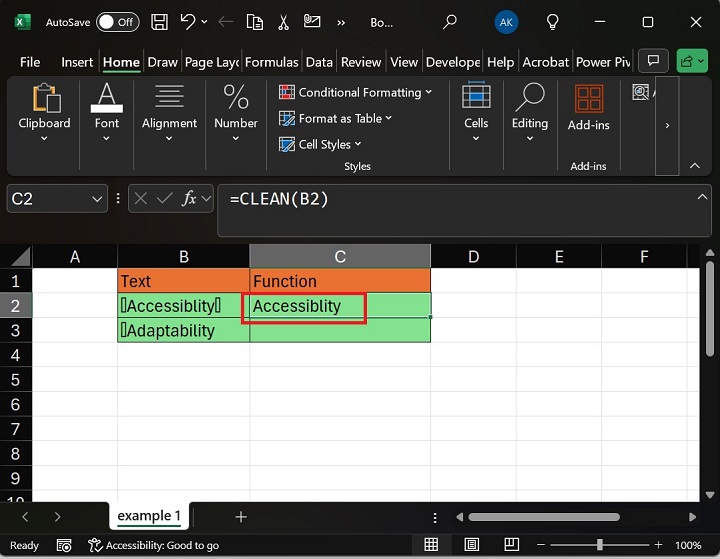Select cell B3 containing Adaptability

point(183,330)
